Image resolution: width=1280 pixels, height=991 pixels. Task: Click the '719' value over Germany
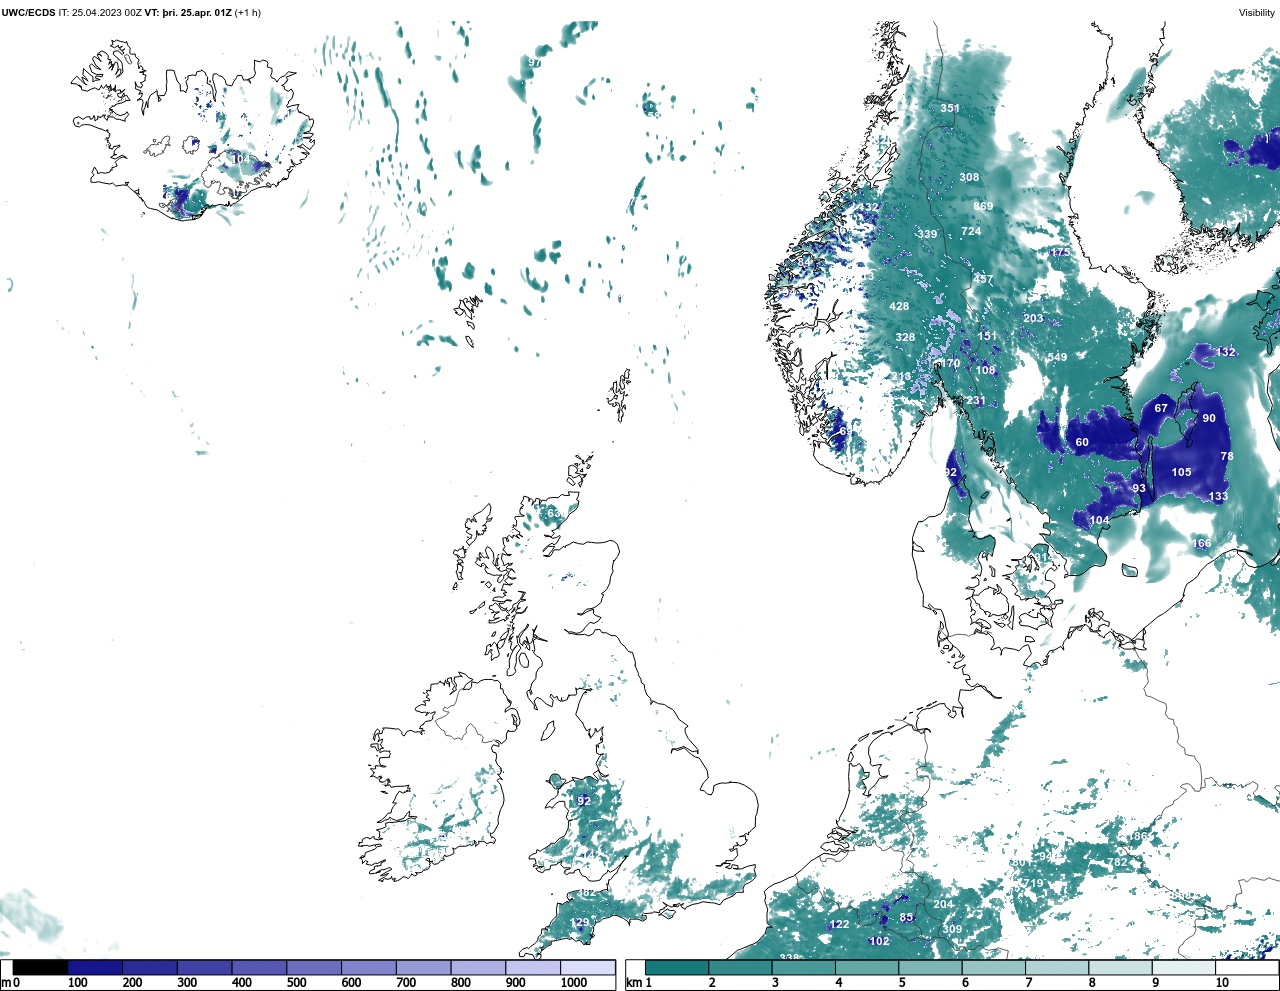coord(1033,884)
